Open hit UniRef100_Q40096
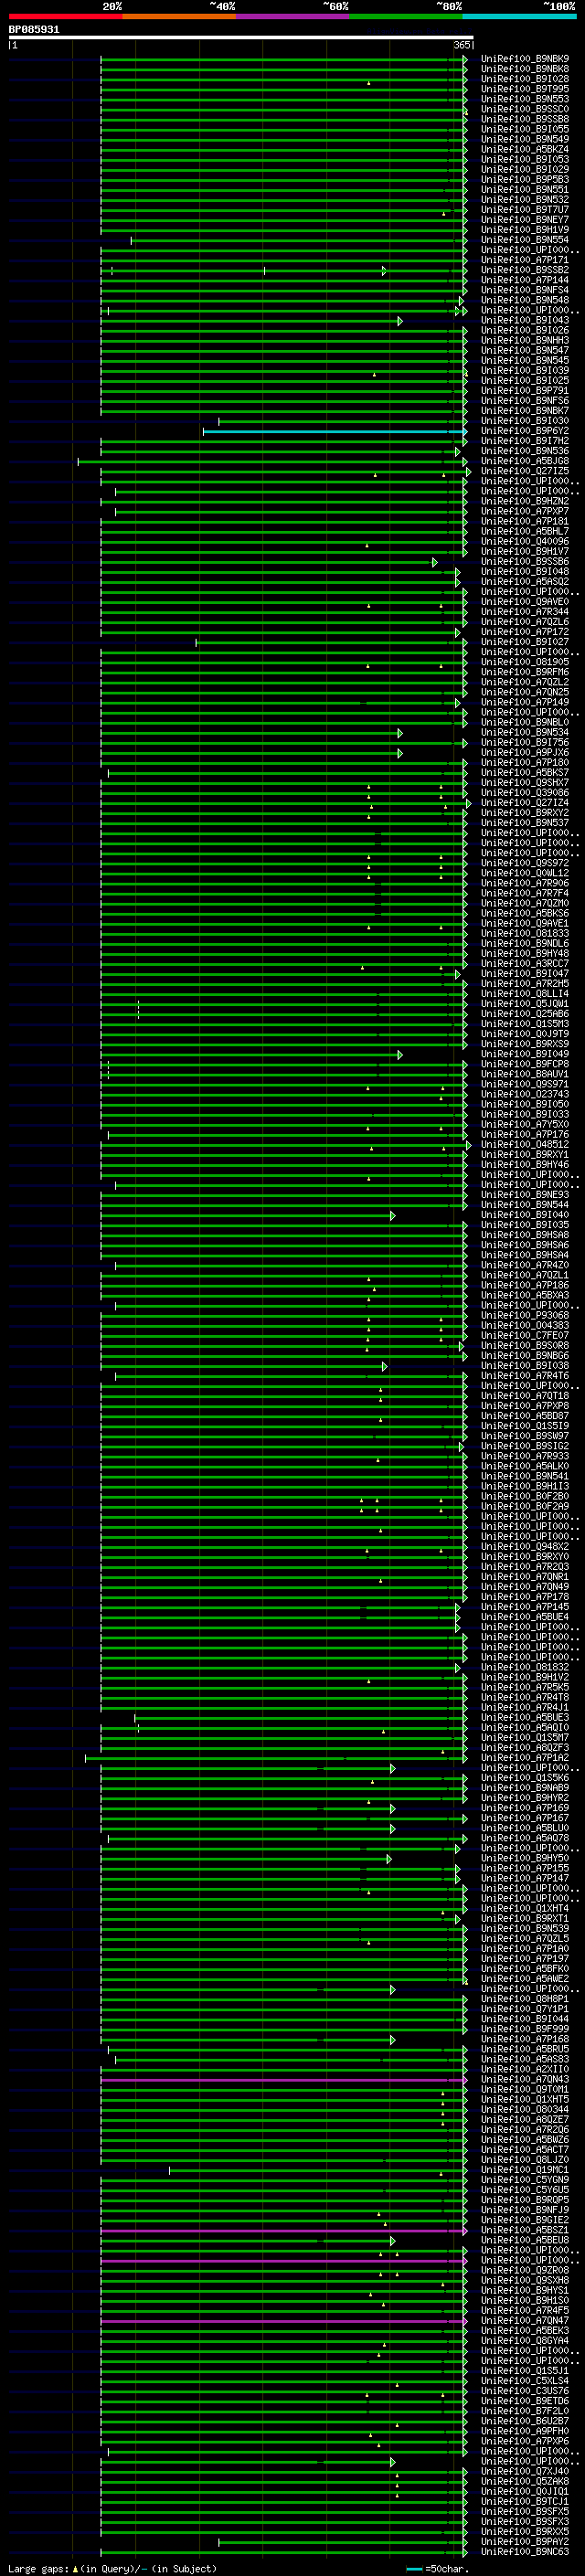 click(525, 542)
